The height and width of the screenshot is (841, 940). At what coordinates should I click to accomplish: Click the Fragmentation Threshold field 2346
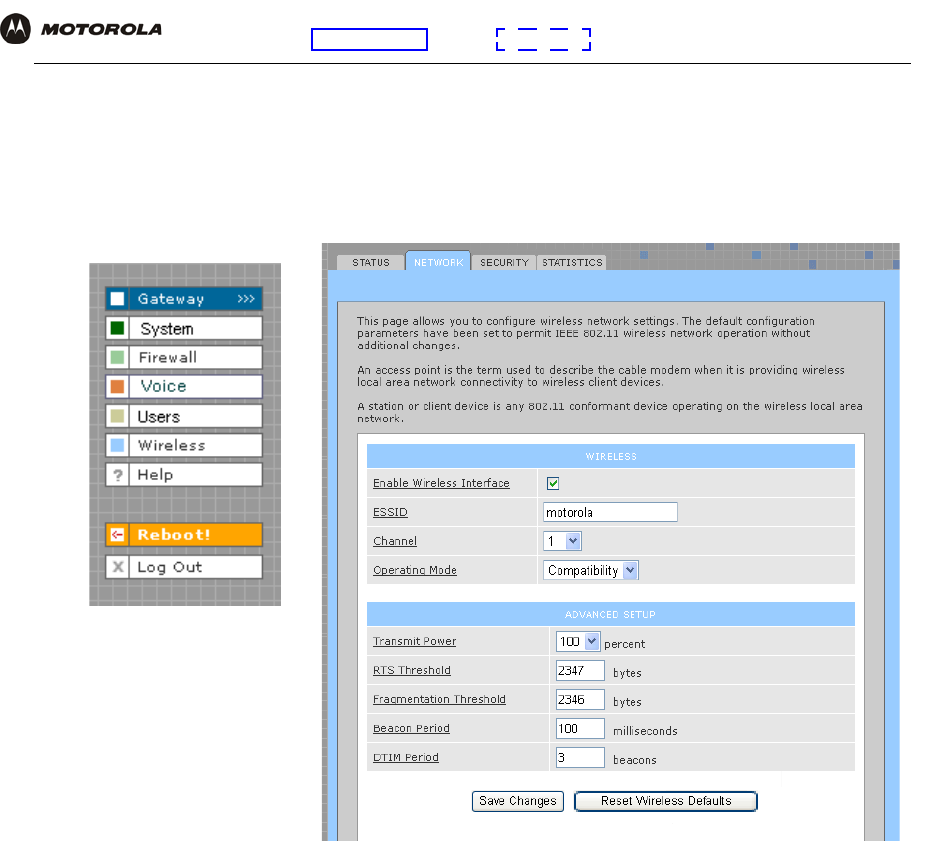pos(580,699)
